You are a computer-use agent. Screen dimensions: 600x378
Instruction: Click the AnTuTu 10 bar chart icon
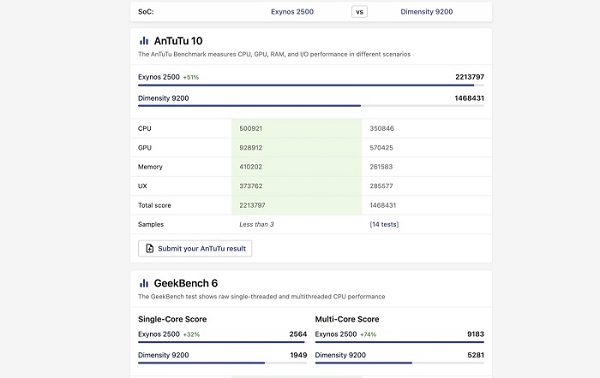144,41
